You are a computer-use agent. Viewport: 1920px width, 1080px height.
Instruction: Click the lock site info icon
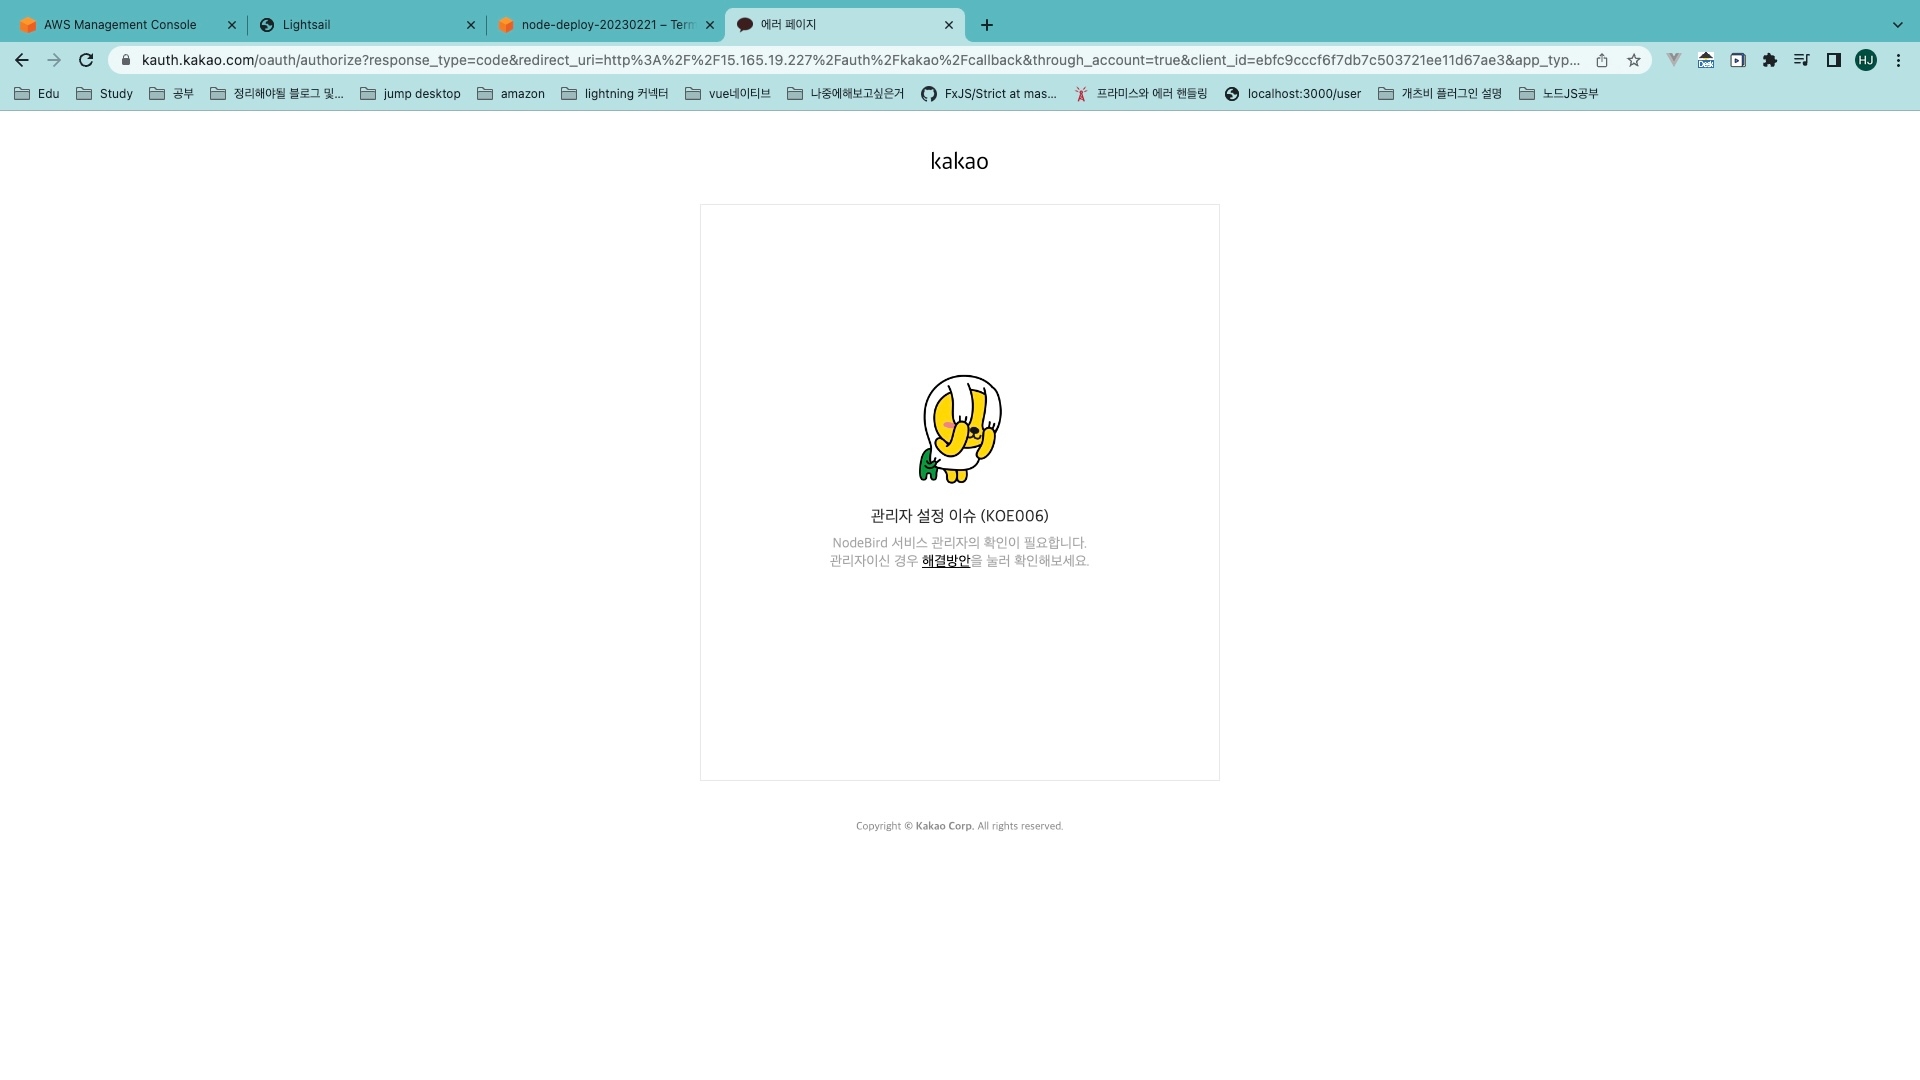point(126,60)
